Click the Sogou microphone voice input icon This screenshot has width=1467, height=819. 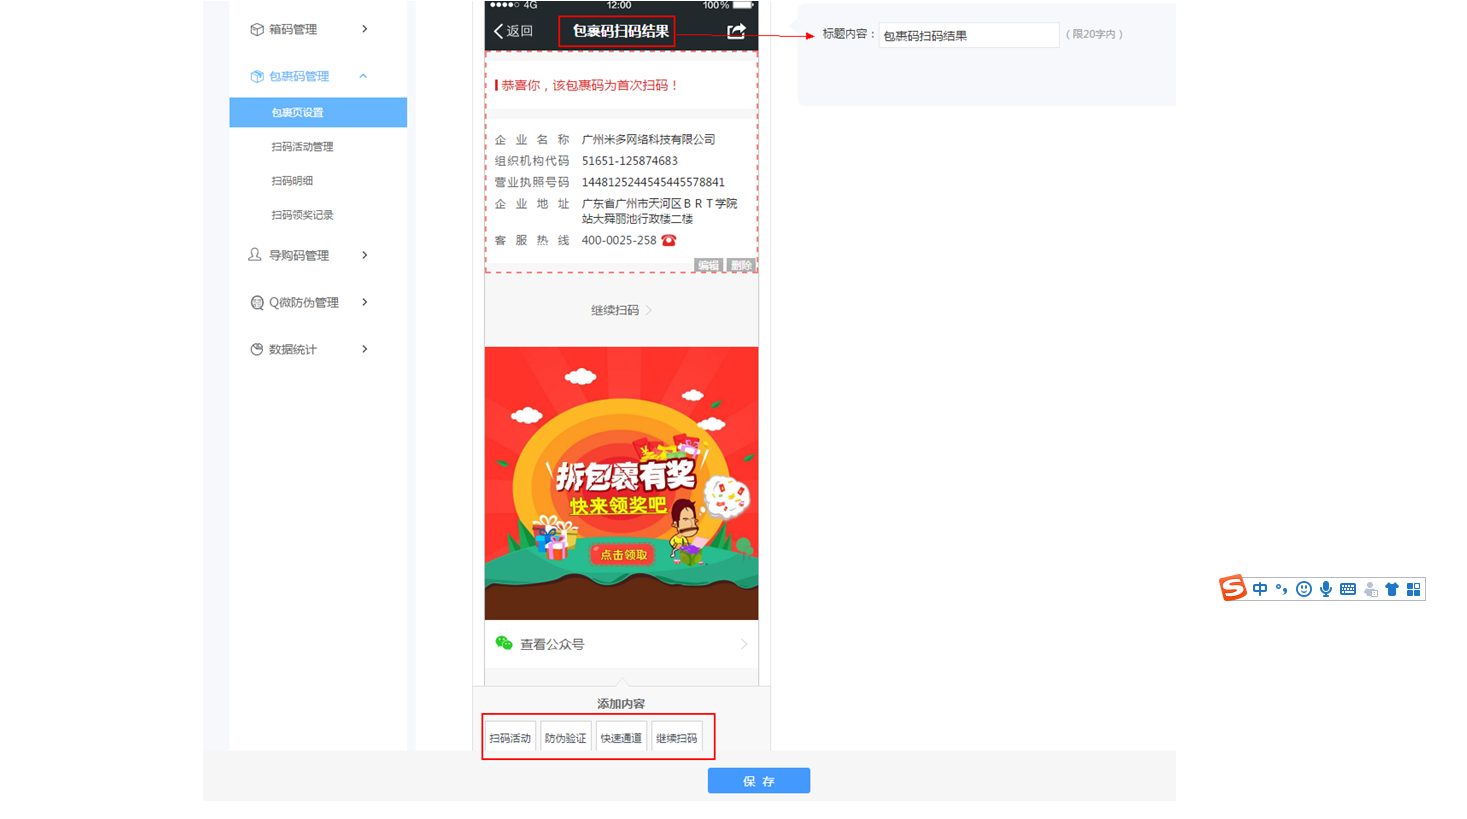click(x=1326, y=589)
